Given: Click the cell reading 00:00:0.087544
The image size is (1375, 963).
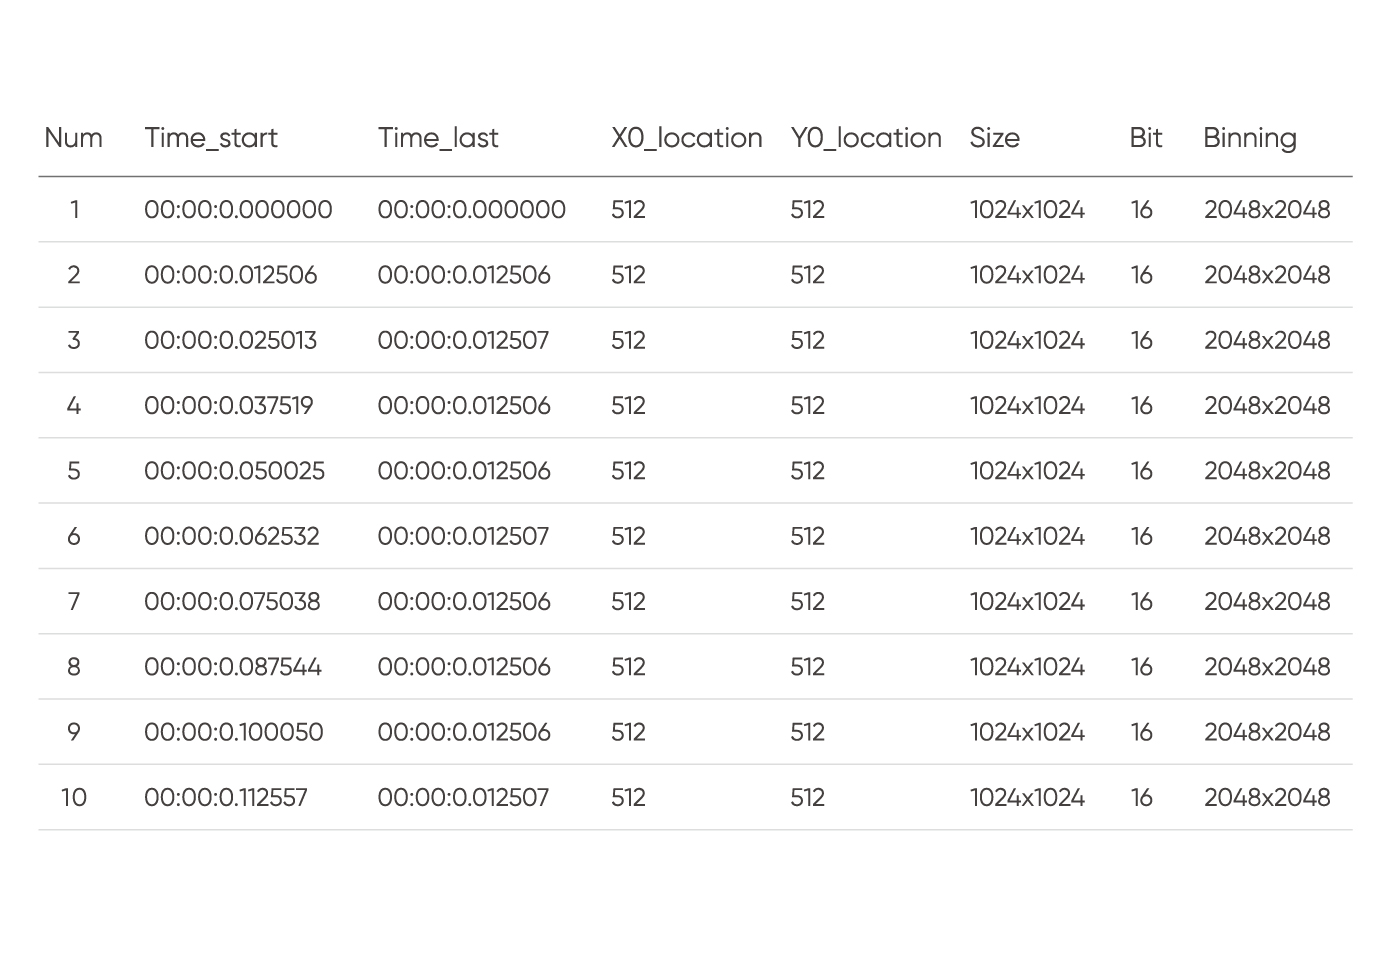Looking at the screenshot, I should pyautogui.click(x=232, y=667).
